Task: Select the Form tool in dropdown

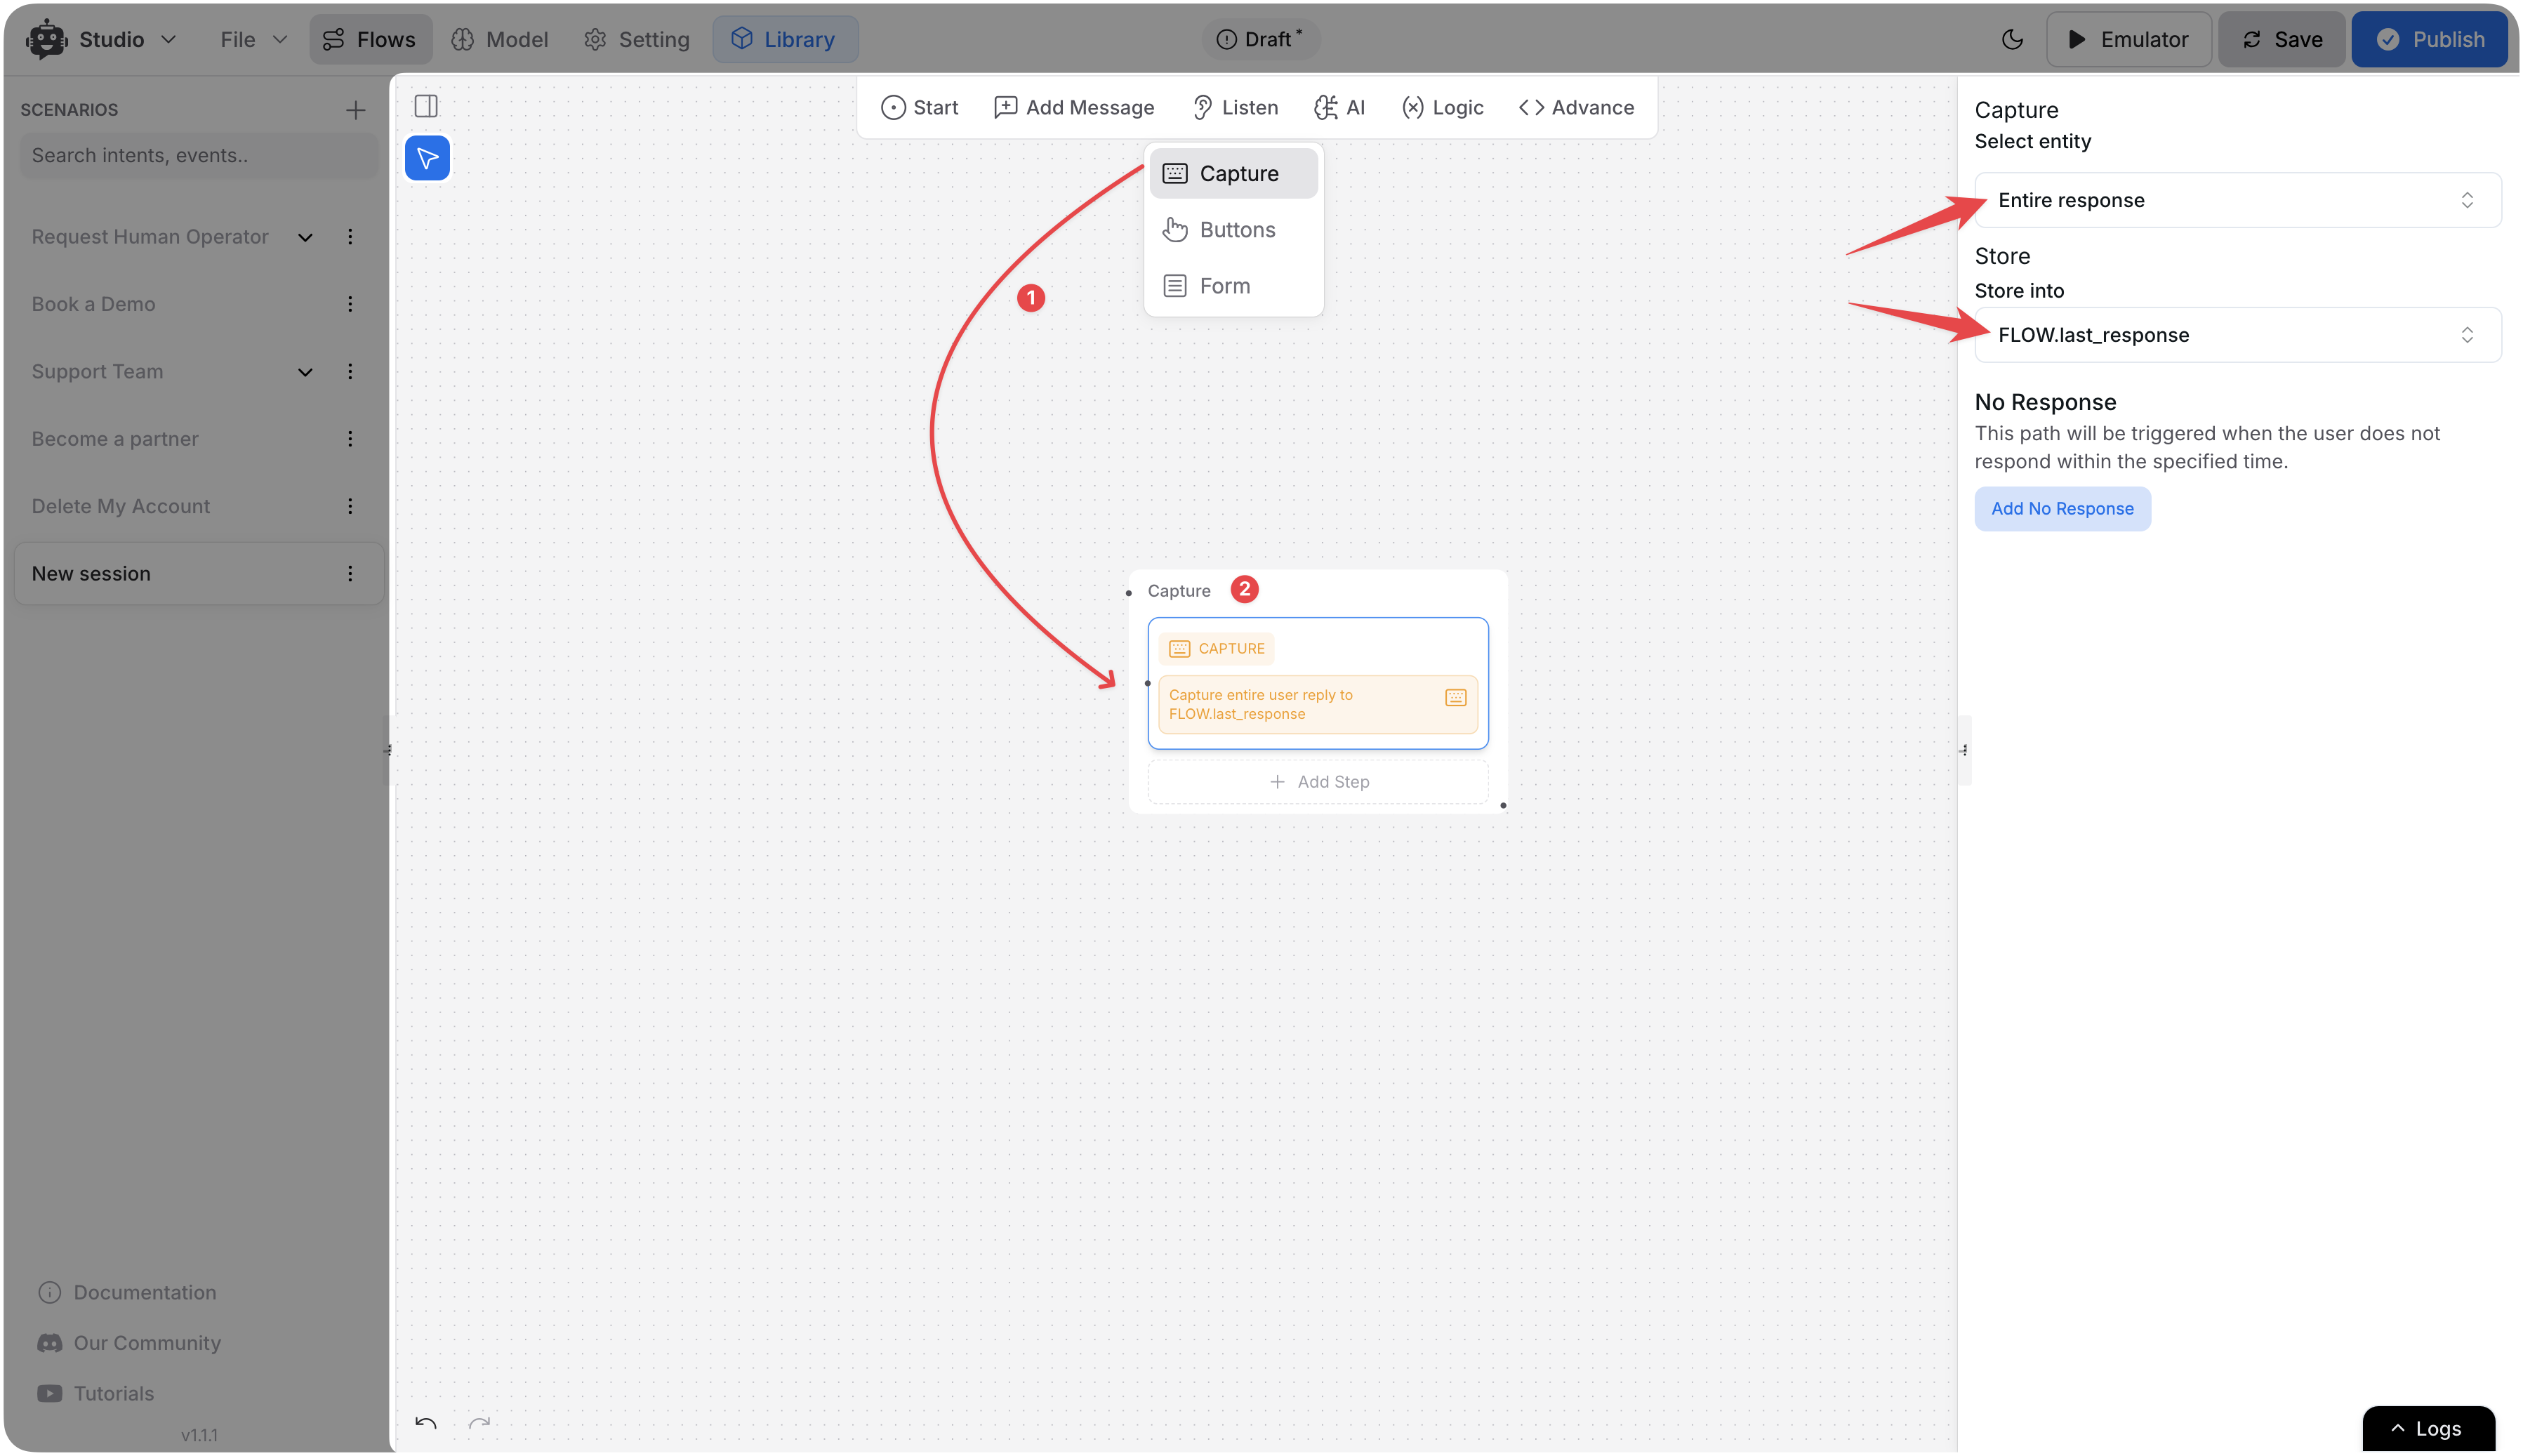Action: pos(1225,284)
